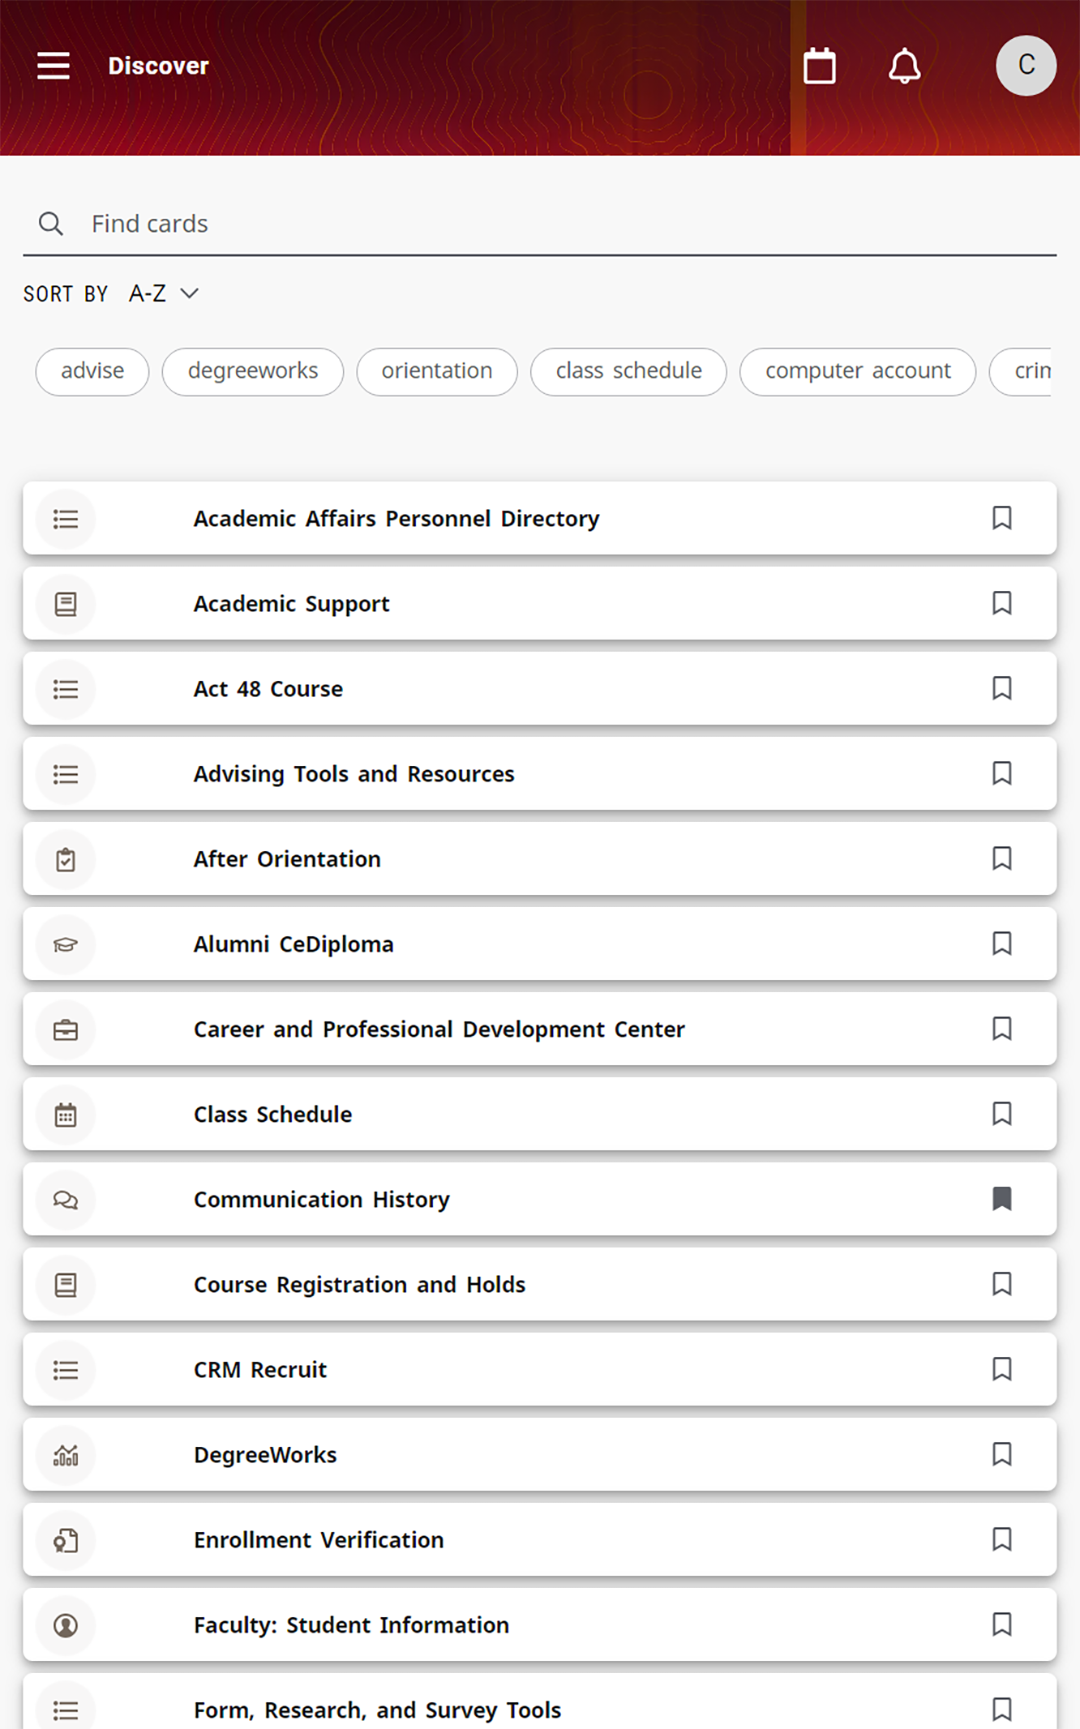Image resolution: width=1080 pixels, height=1729 pixels.
Task: Click the briefcase icon for Career Center
Action: point(66,1029)
